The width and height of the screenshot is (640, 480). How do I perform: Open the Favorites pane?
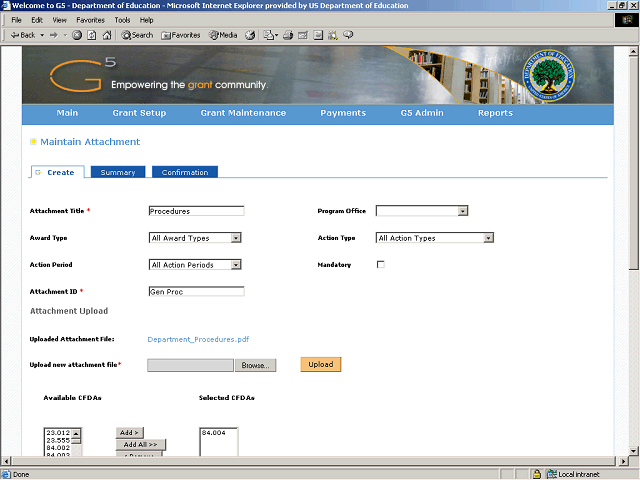coord(180,35)
